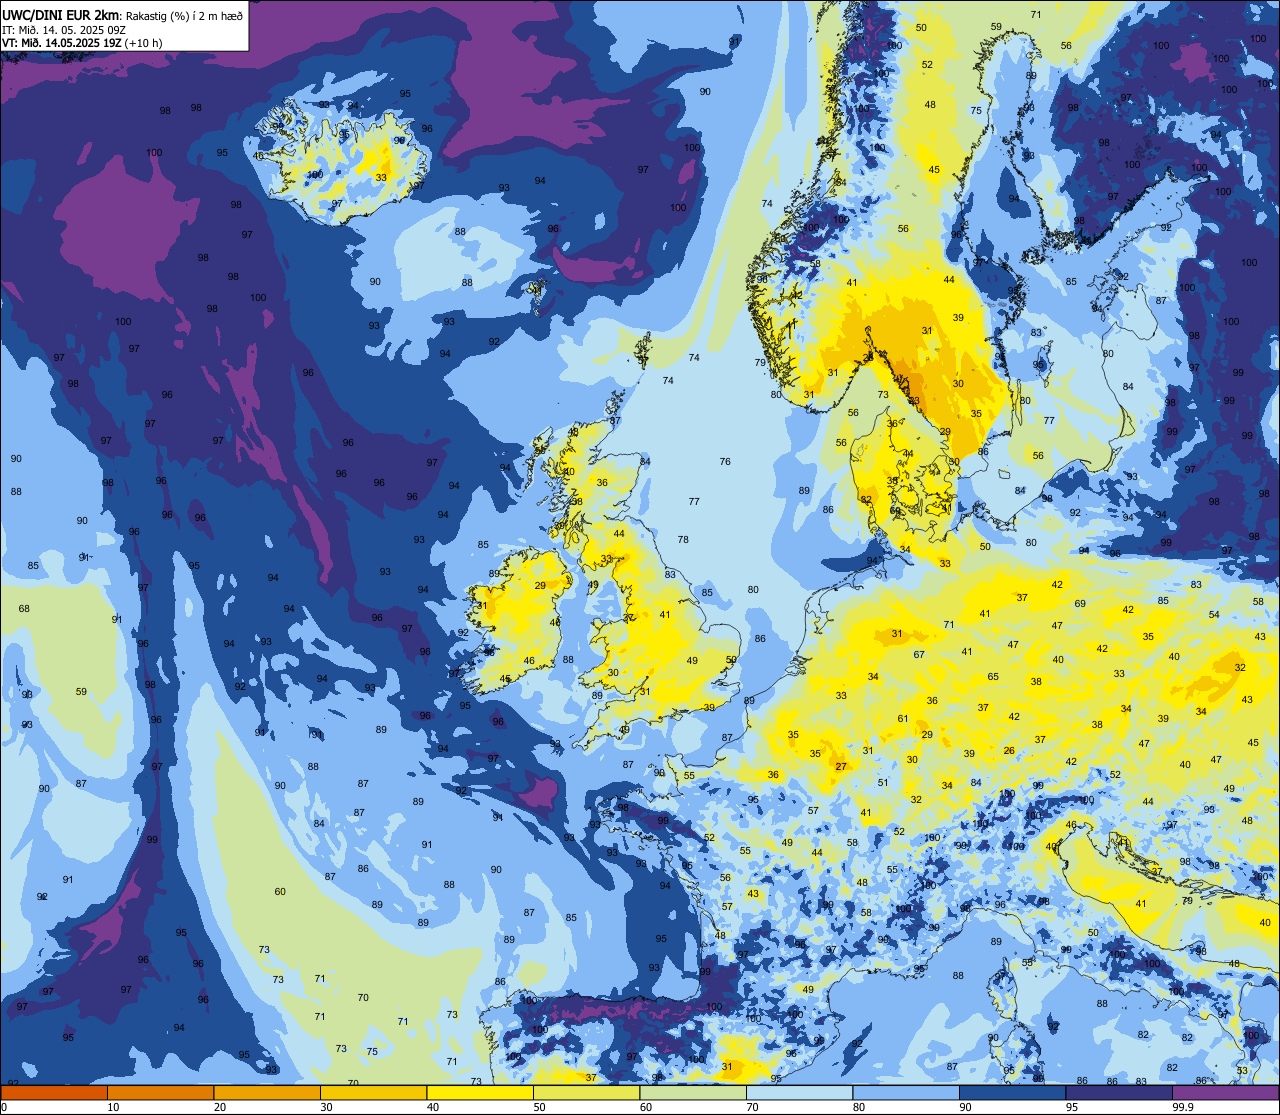Click the legend tick label '40'
Screen dimensions: 1280x1115
[x=433, y=1107]
